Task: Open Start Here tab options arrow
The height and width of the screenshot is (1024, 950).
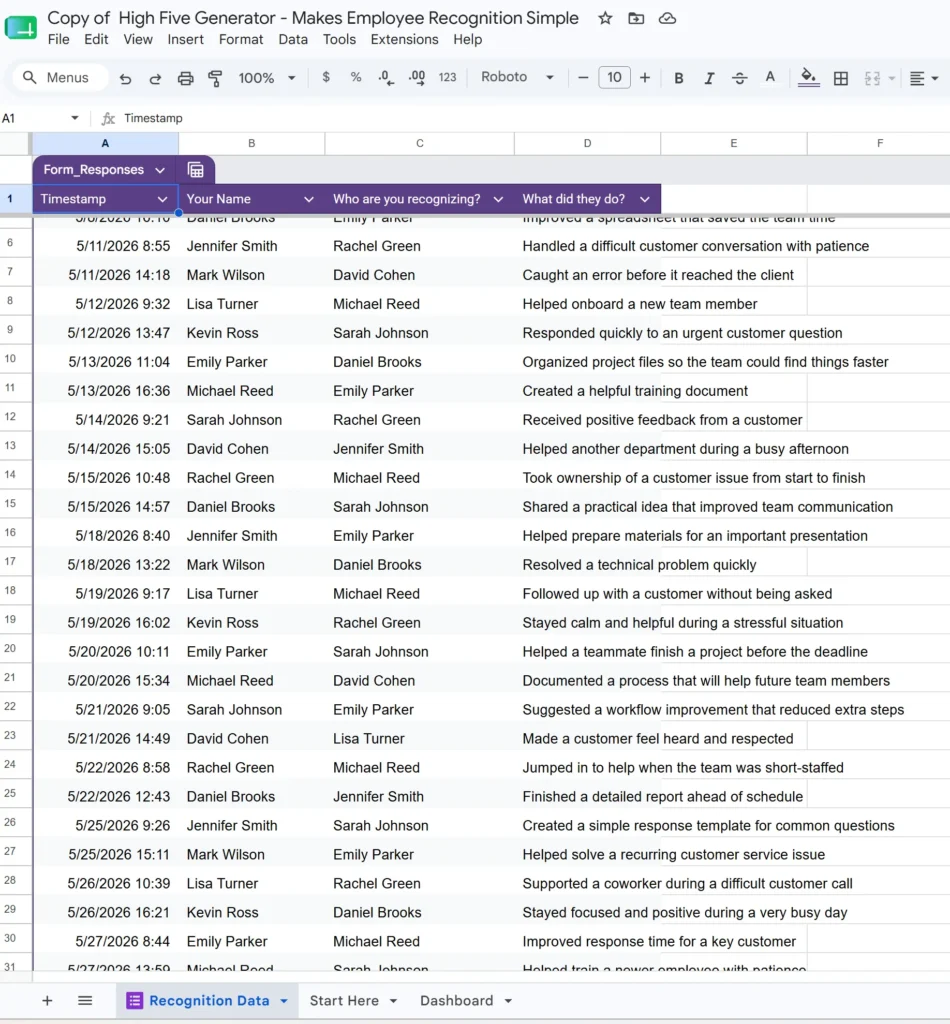Action: coord(394,1000)
